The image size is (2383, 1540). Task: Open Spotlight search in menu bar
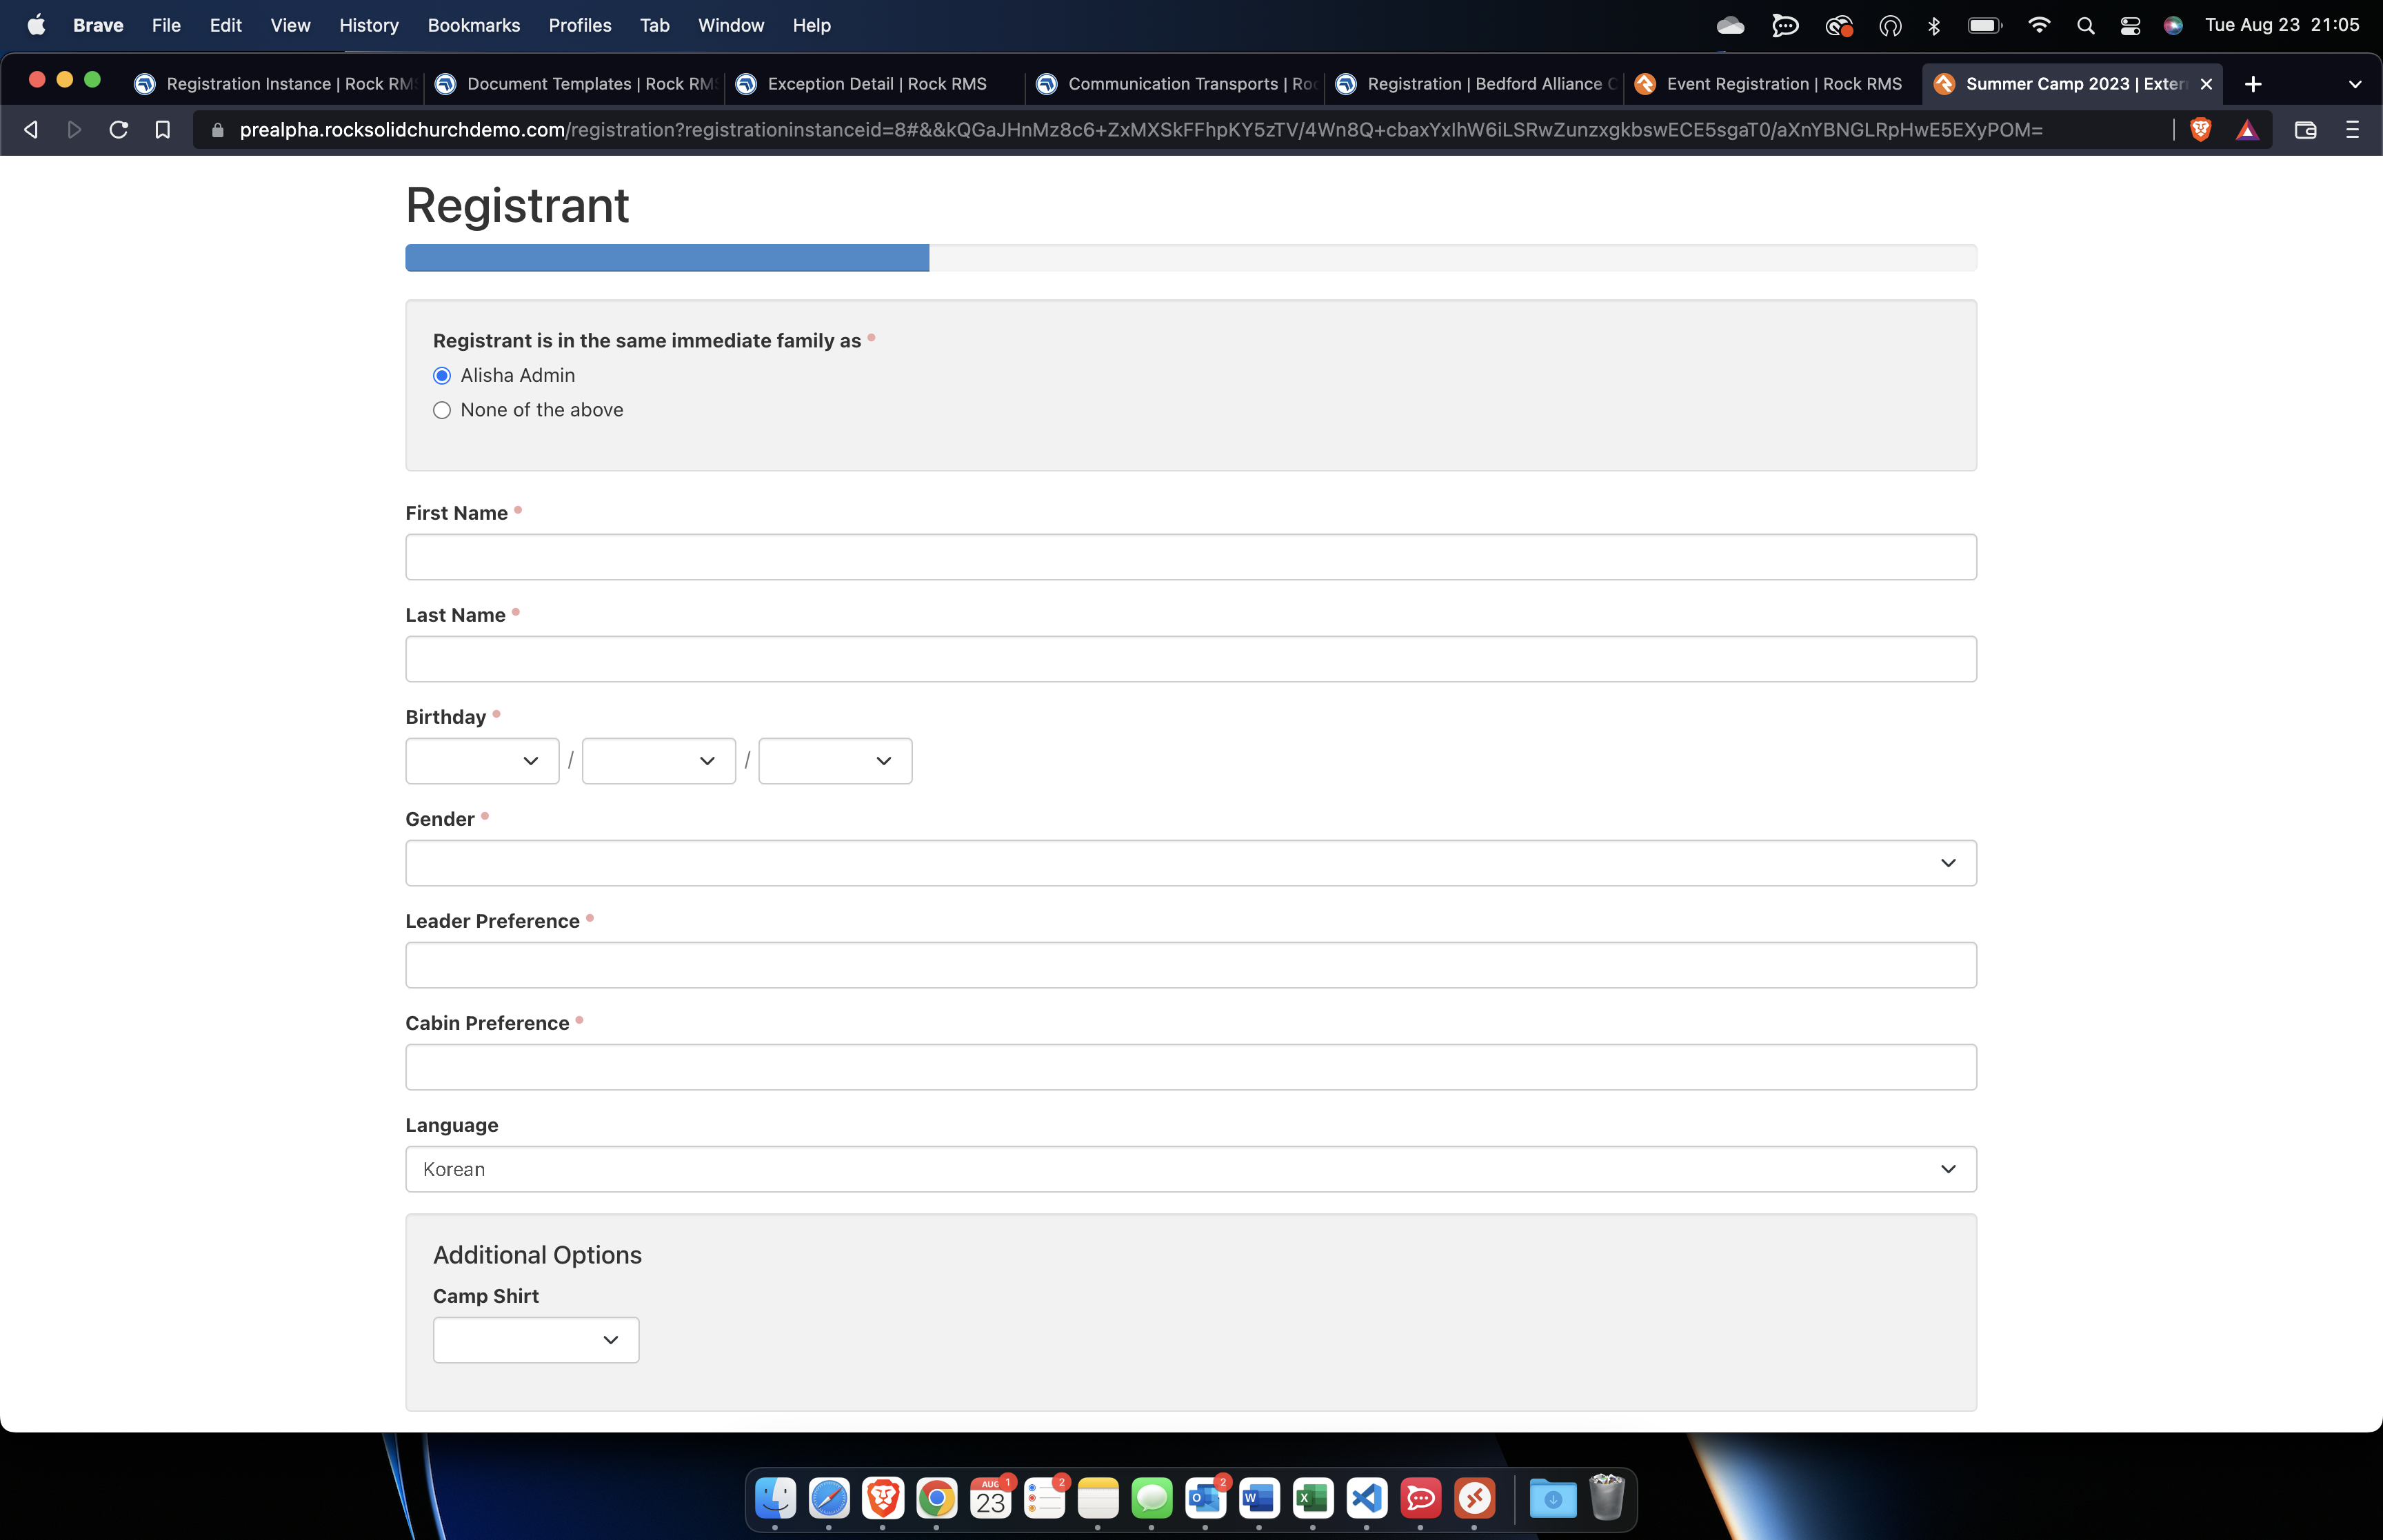[2085, 25]
